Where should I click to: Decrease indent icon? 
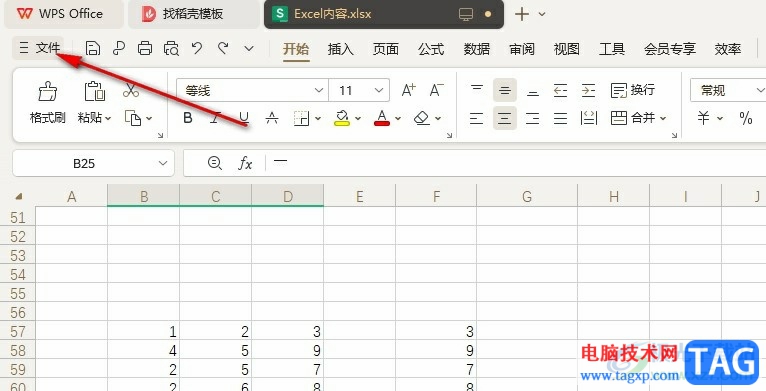click(x=560, y=90)
